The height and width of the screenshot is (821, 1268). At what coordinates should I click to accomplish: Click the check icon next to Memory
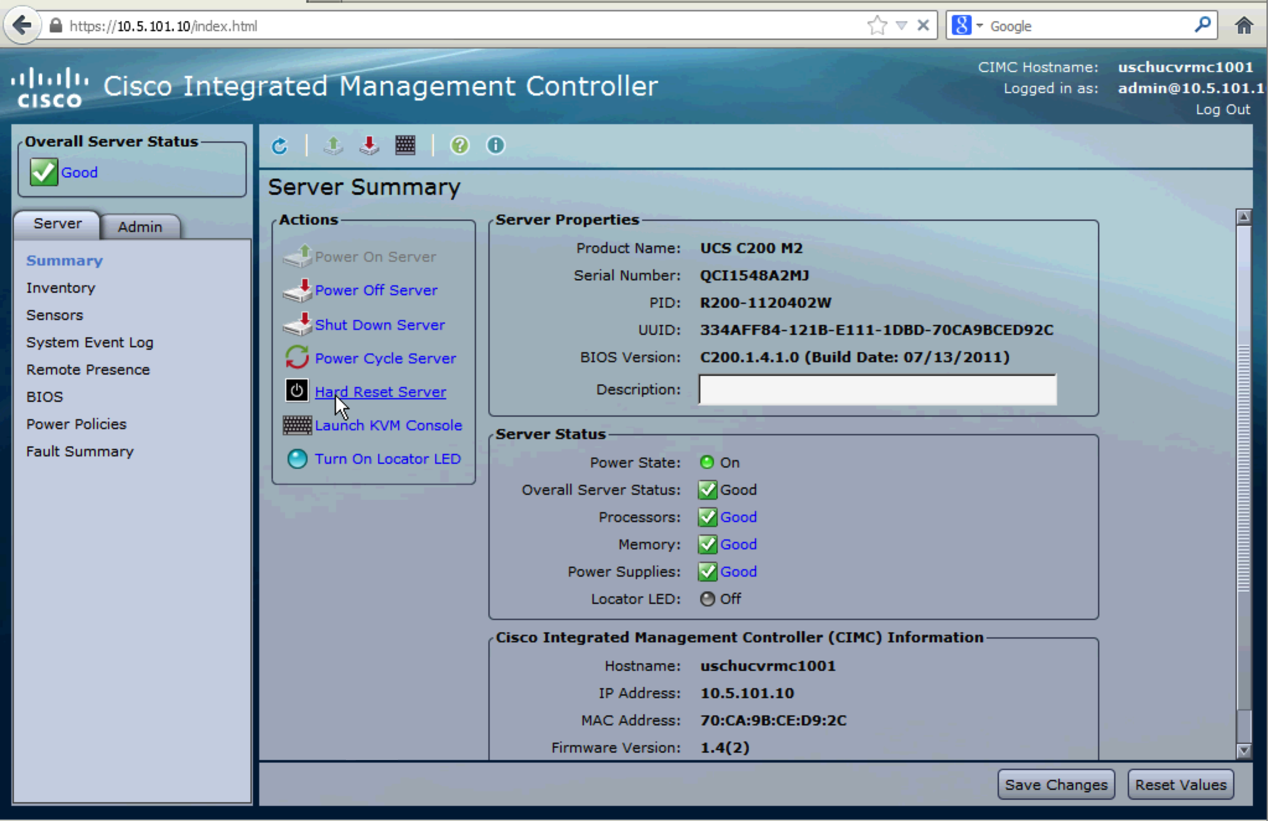pyautogui.click(x=708, y=544)
